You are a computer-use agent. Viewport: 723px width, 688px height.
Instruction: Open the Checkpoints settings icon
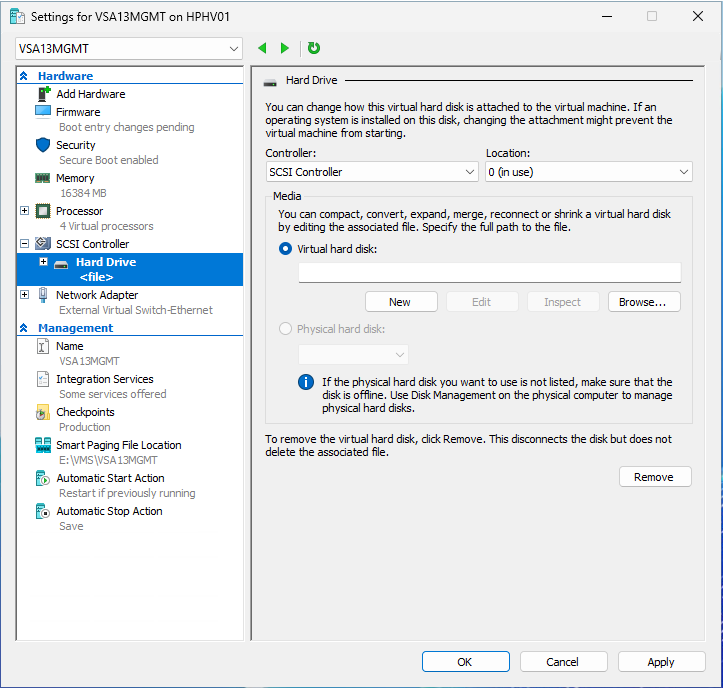pyautogui.click(x=43, y=412)
